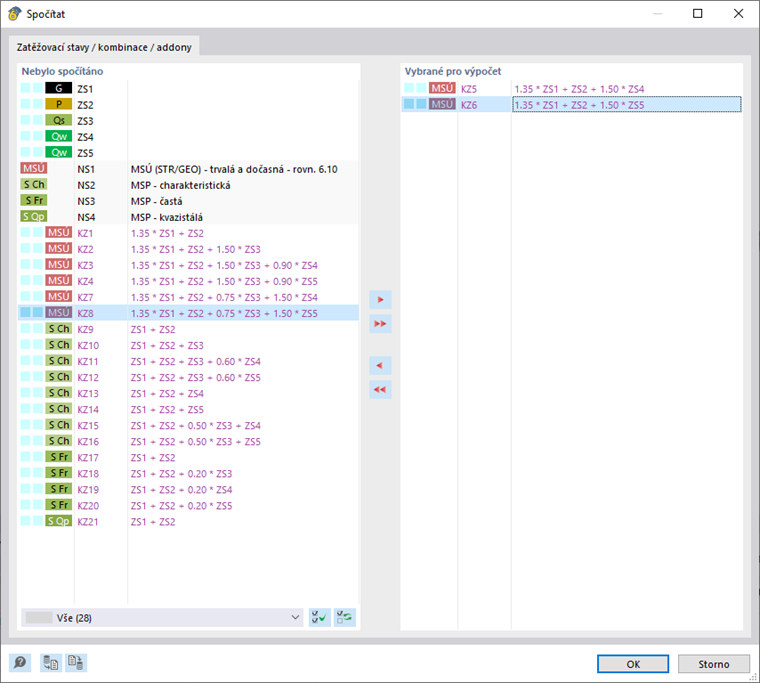This screenshot has width=760, height=683.
Task: Close the Spočítat dialog window
Action: click(738, 14)
